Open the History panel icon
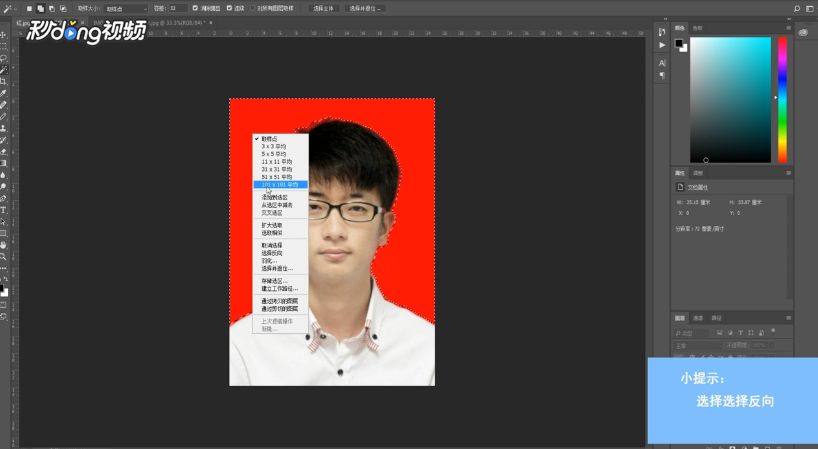The width and height of the screenshot is (818, 449). click(662, 32)
